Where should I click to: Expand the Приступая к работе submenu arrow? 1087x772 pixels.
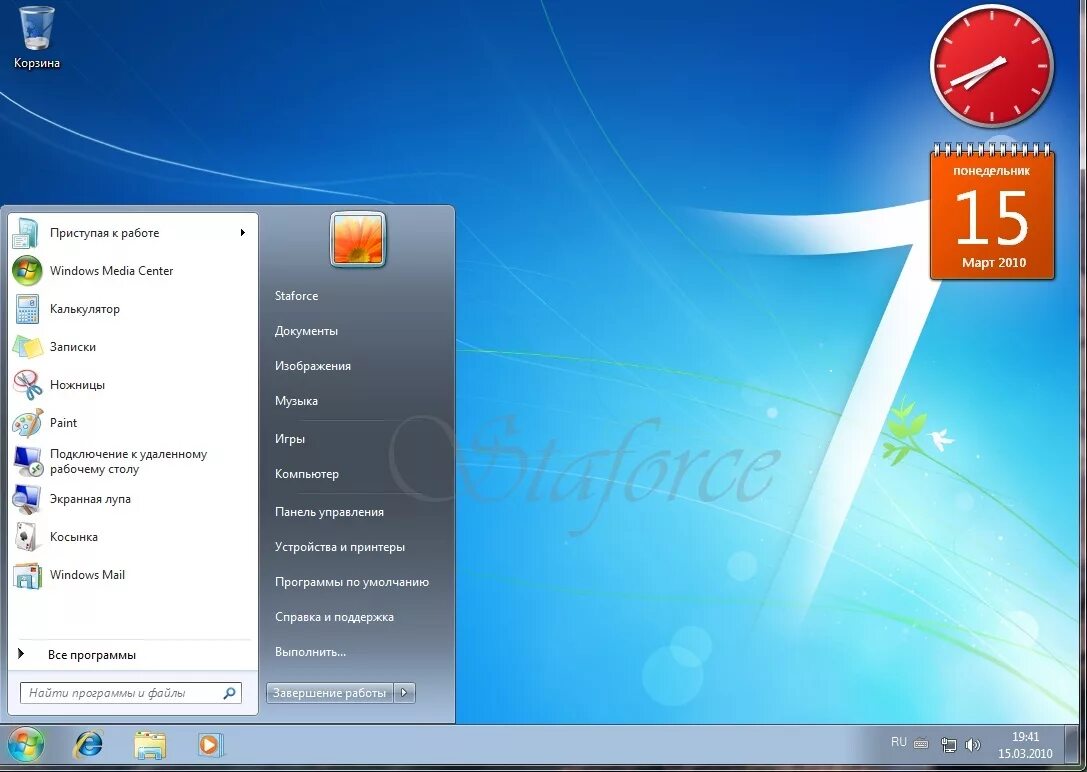tap(243, 233)
